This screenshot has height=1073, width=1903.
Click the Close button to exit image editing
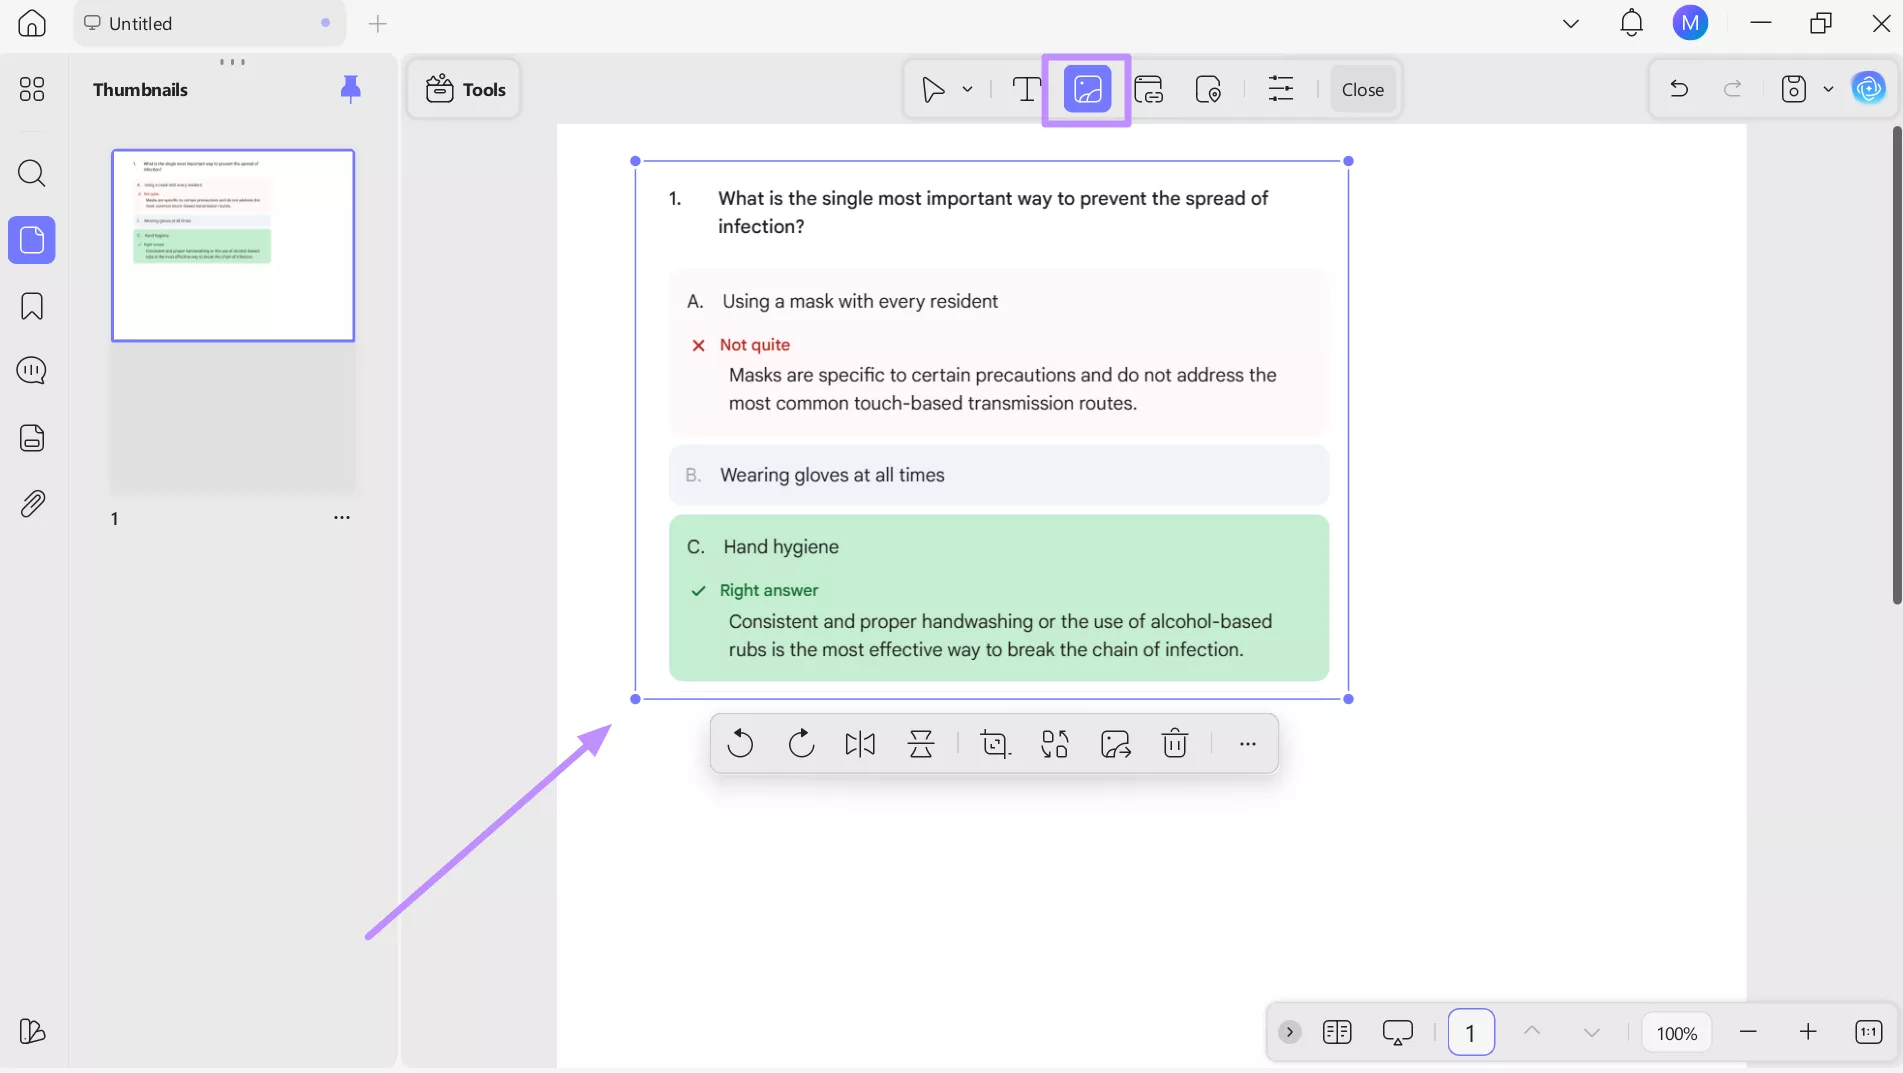click(x=1362, y=89)
